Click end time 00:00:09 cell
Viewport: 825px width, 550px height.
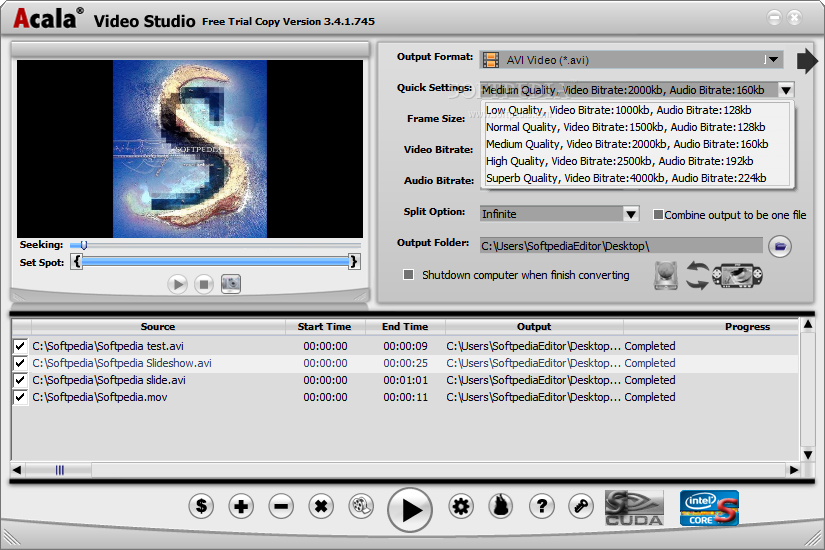point(405,346)
